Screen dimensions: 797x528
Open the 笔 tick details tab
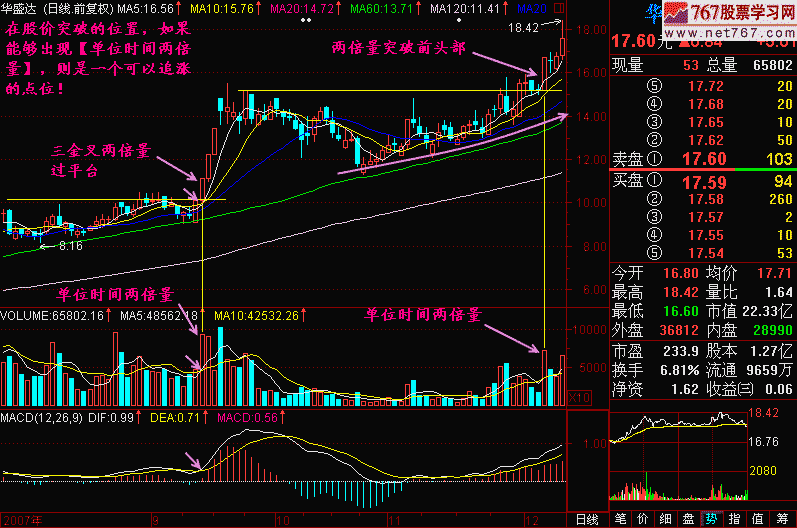(x=619, y=519)
